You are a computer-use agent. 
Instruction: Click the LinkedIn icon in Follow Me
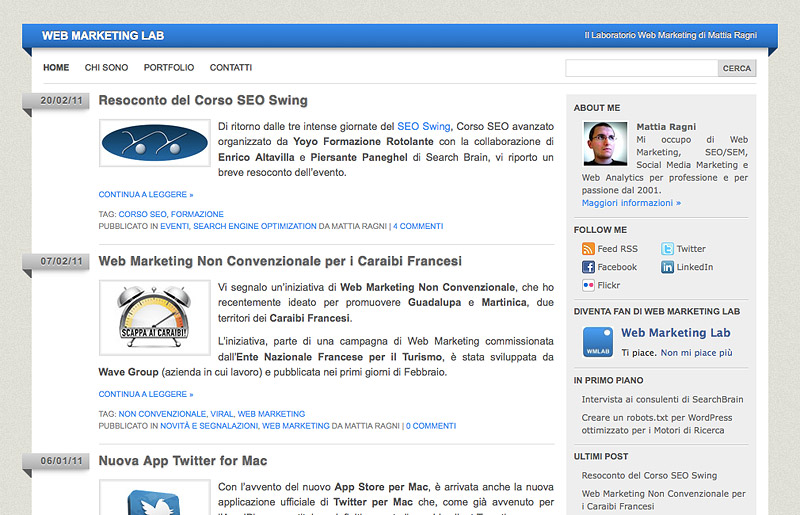point(667,267)
